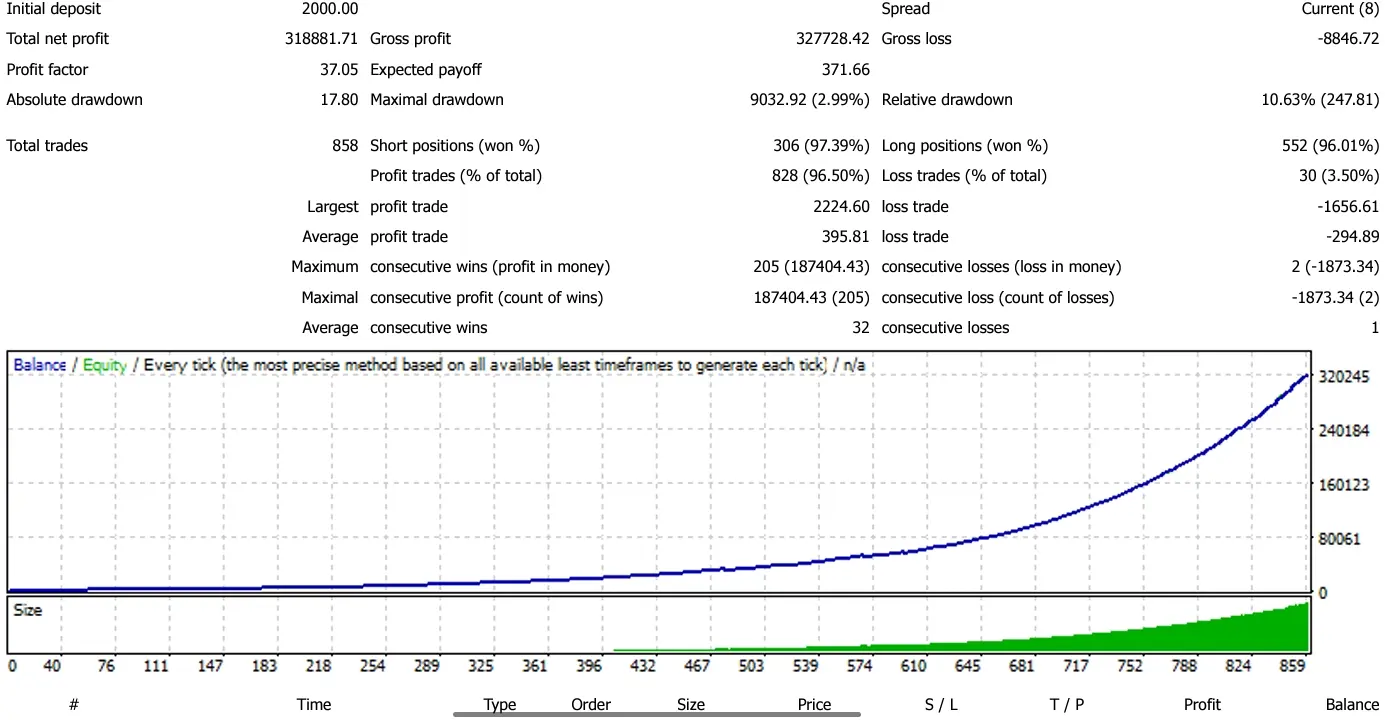The height and width of the screenshot is (720, 1385).
Task: Select the Total trades value 858
Action: coord(345,146)
